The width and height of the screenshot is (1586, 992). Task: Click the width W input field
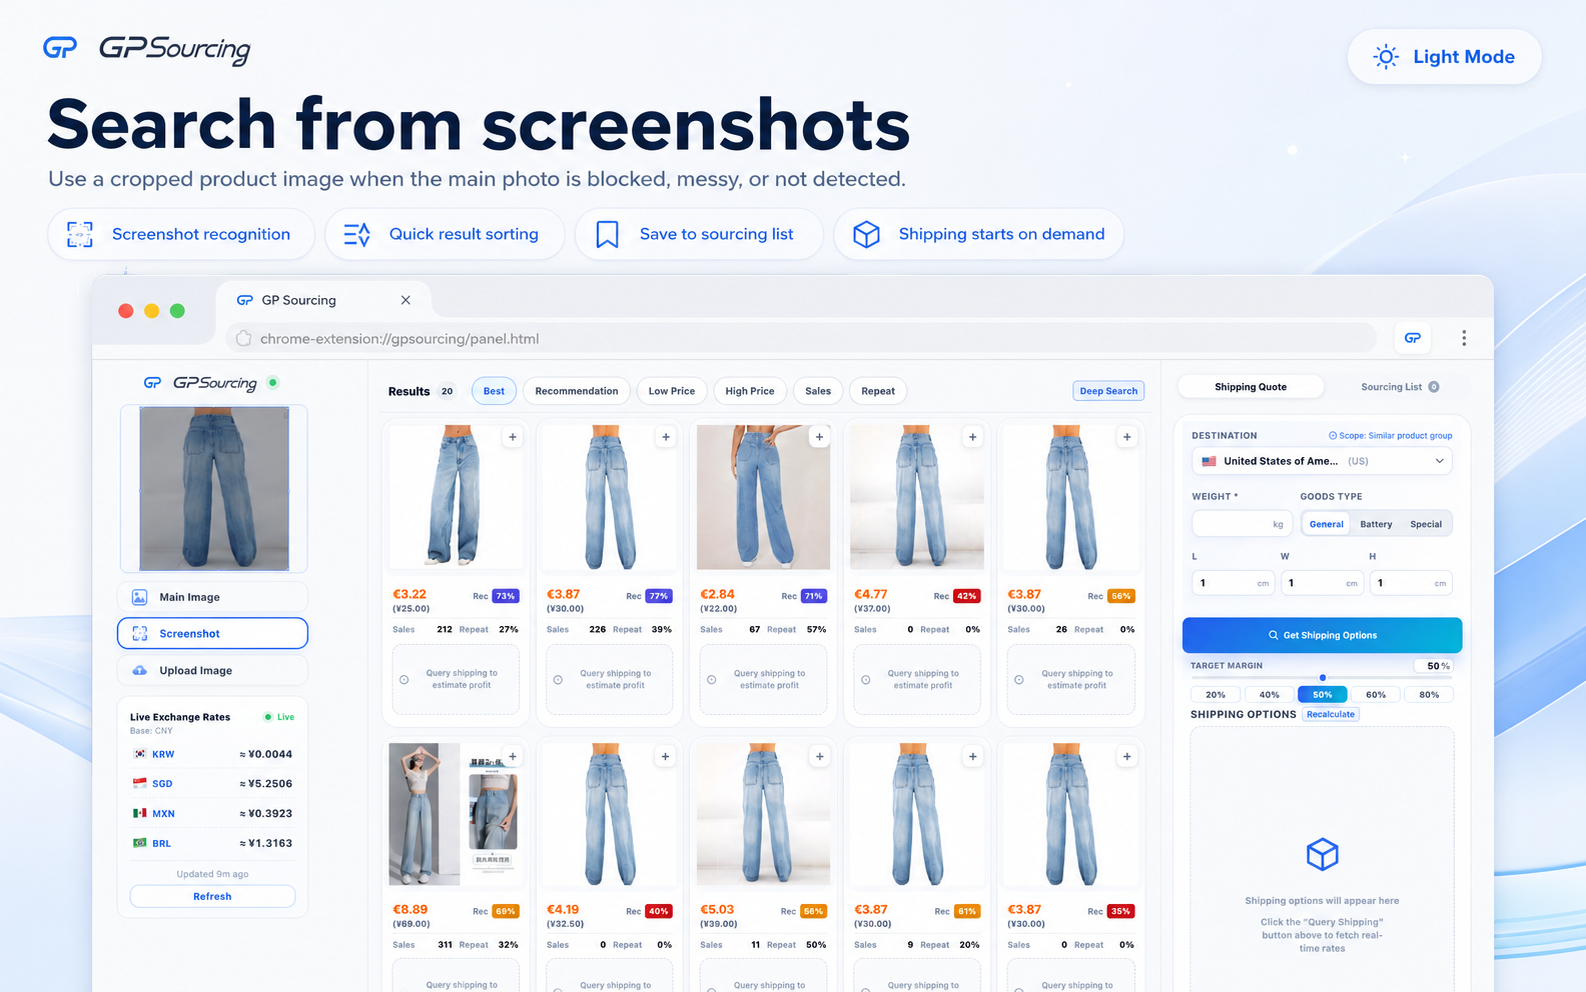(1322, 583)
